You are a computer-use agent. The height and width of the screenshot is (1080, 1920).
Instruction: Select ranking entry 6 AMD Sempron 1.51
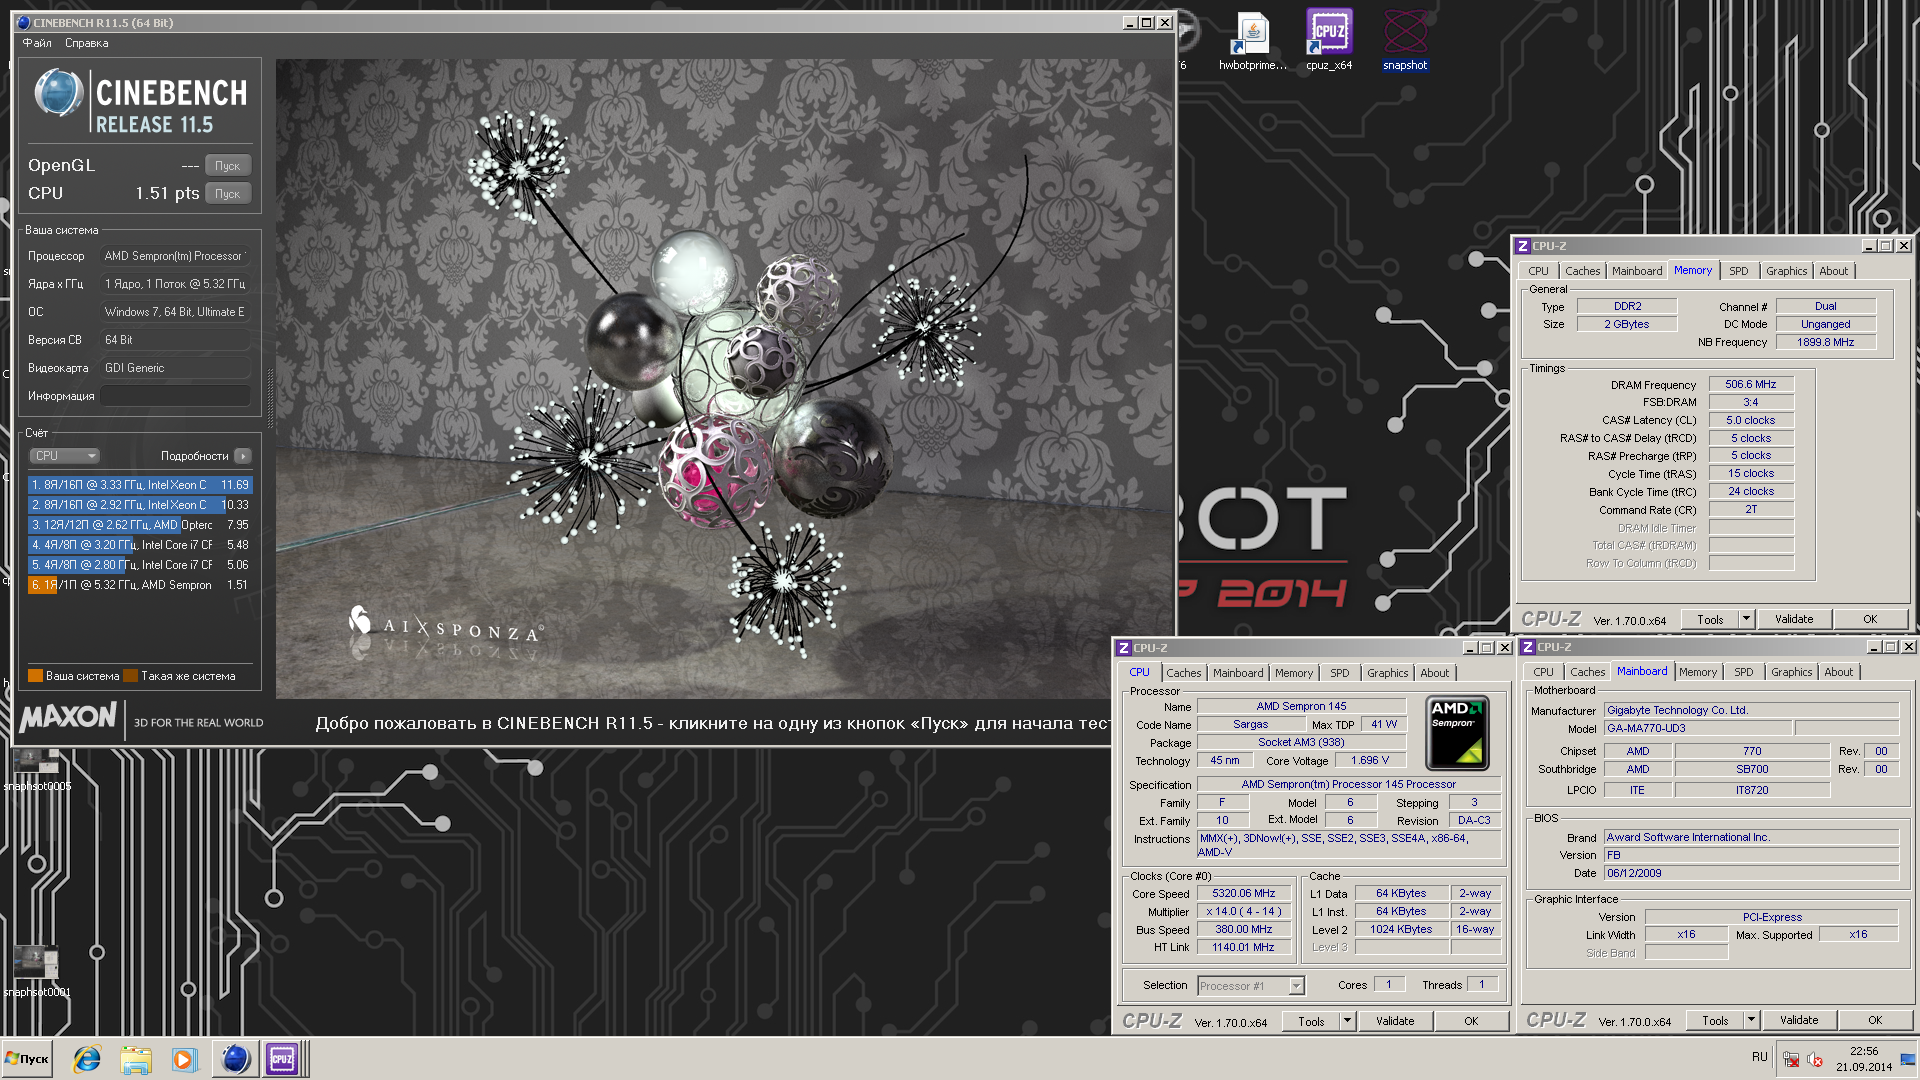140,585
